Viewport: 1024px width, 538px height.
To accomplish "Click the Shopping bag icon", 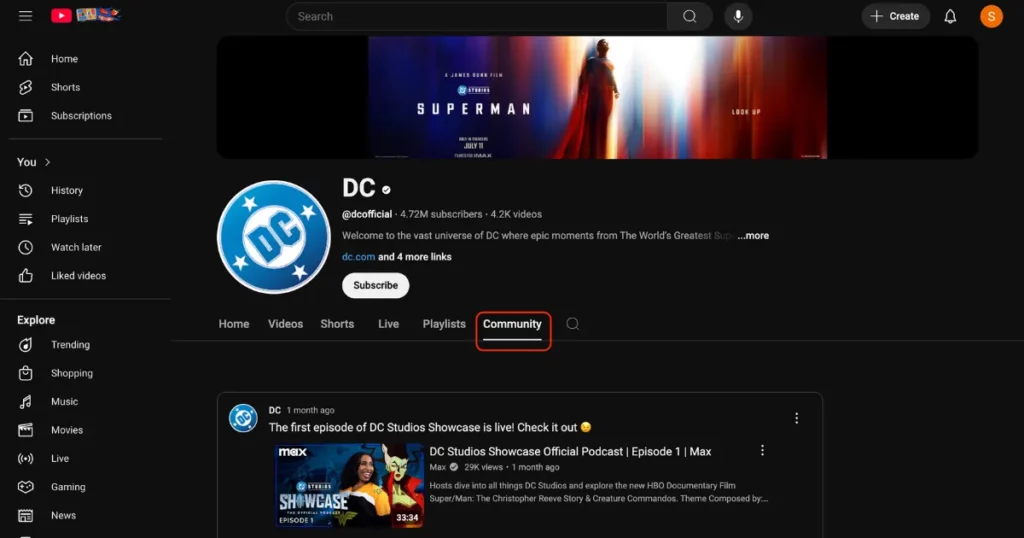I will [25, 373].
